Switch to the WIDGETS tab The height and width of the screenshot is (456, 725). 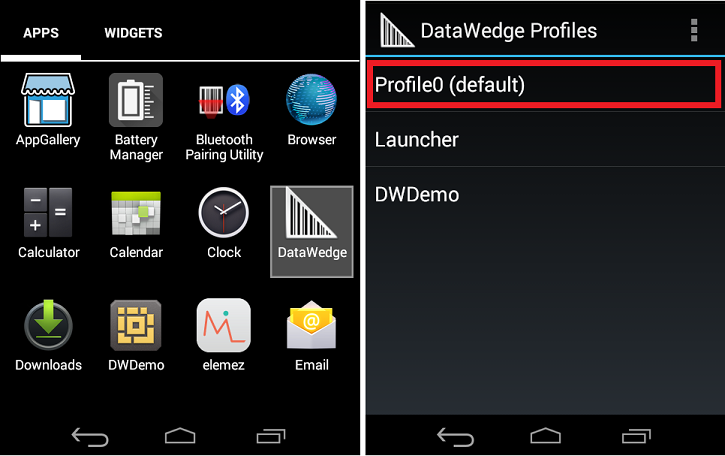point(133,33)
